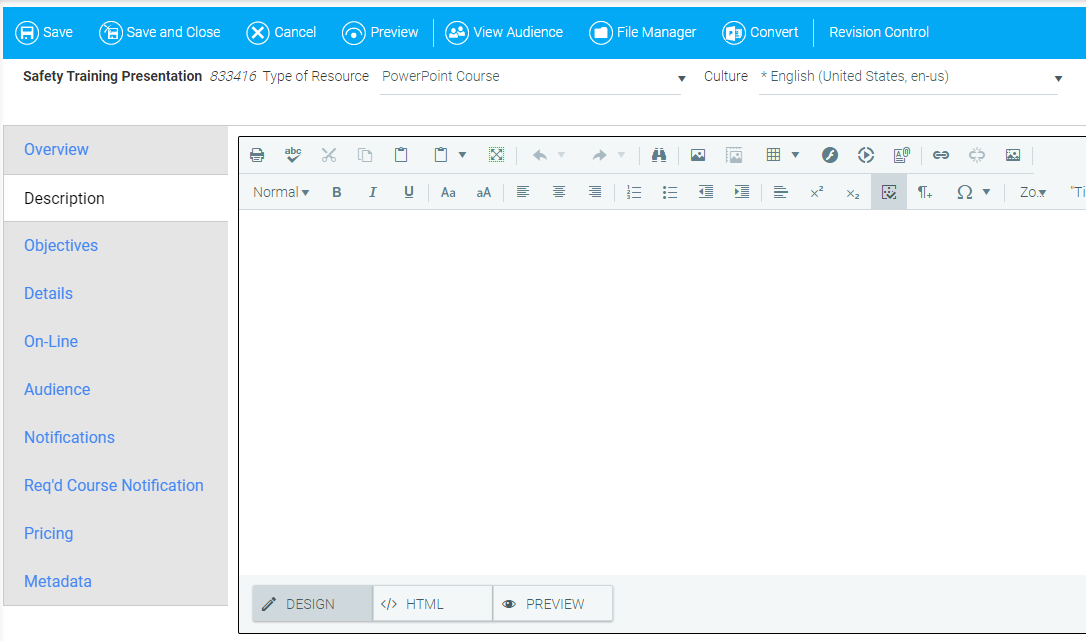This screenshot has height=641, width=1086.
Task: Toggle Italic formatting
Action: tap(373, 192)
